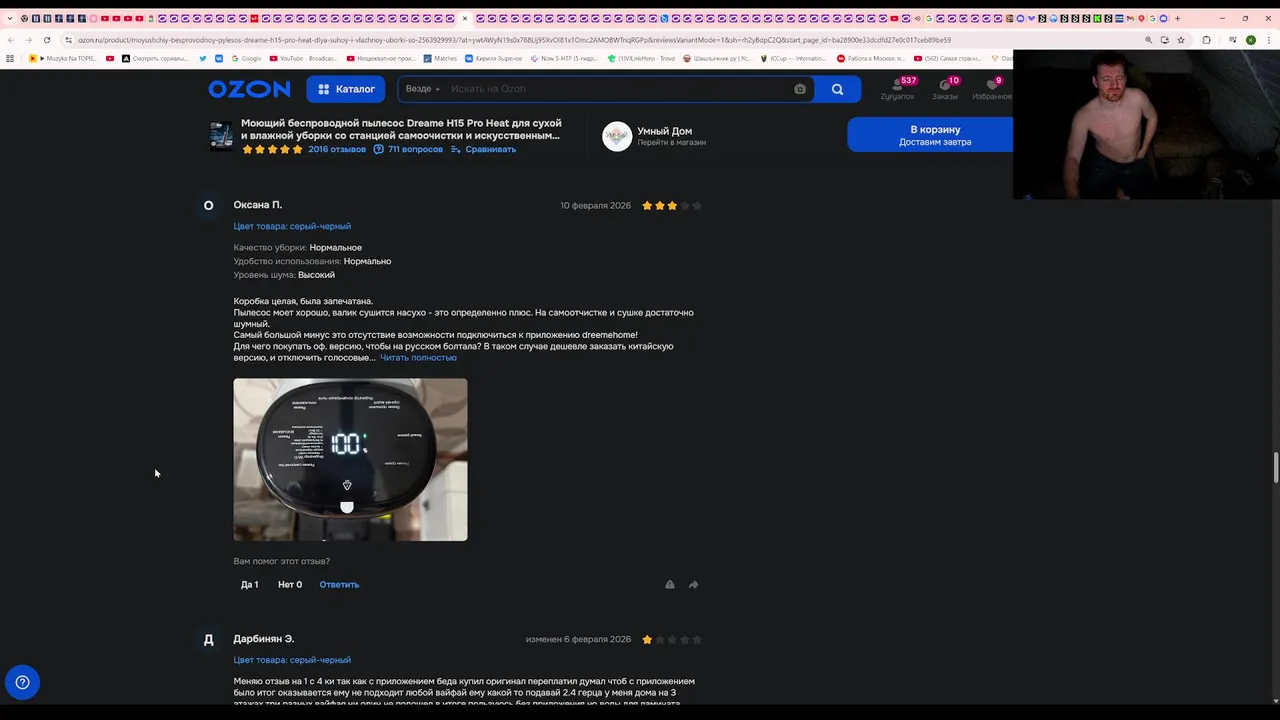
Task: Open the Google bookmark
Action: pos(245,58)
